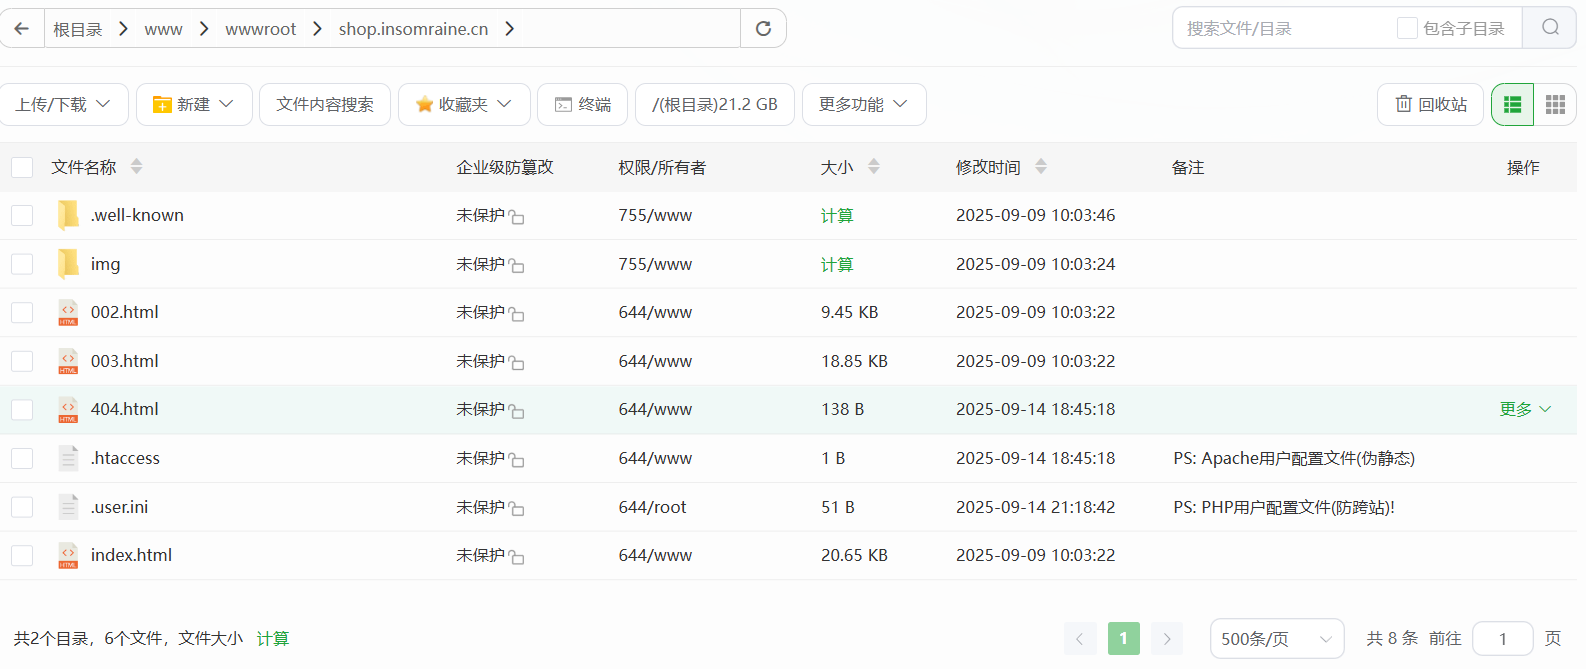This screenshot has height=669, width=1586.
Task: Open the 500条/页 page size selector
Action: (1276, 639)
